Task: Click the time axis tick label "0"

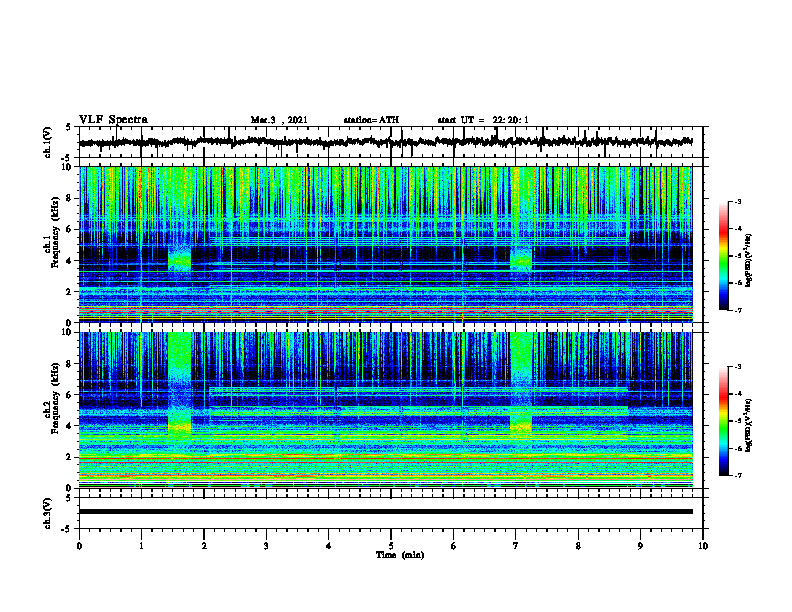Action: (79, 546)
